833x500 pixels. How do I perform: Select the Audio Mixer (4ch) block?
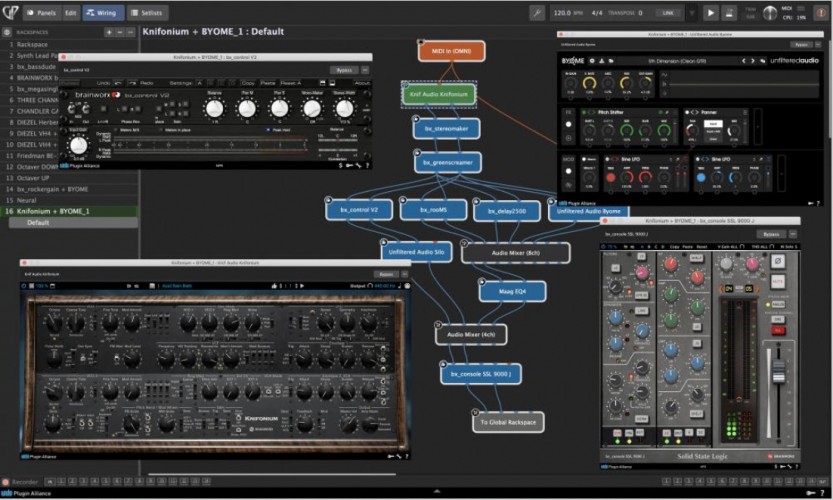(471, 334)
